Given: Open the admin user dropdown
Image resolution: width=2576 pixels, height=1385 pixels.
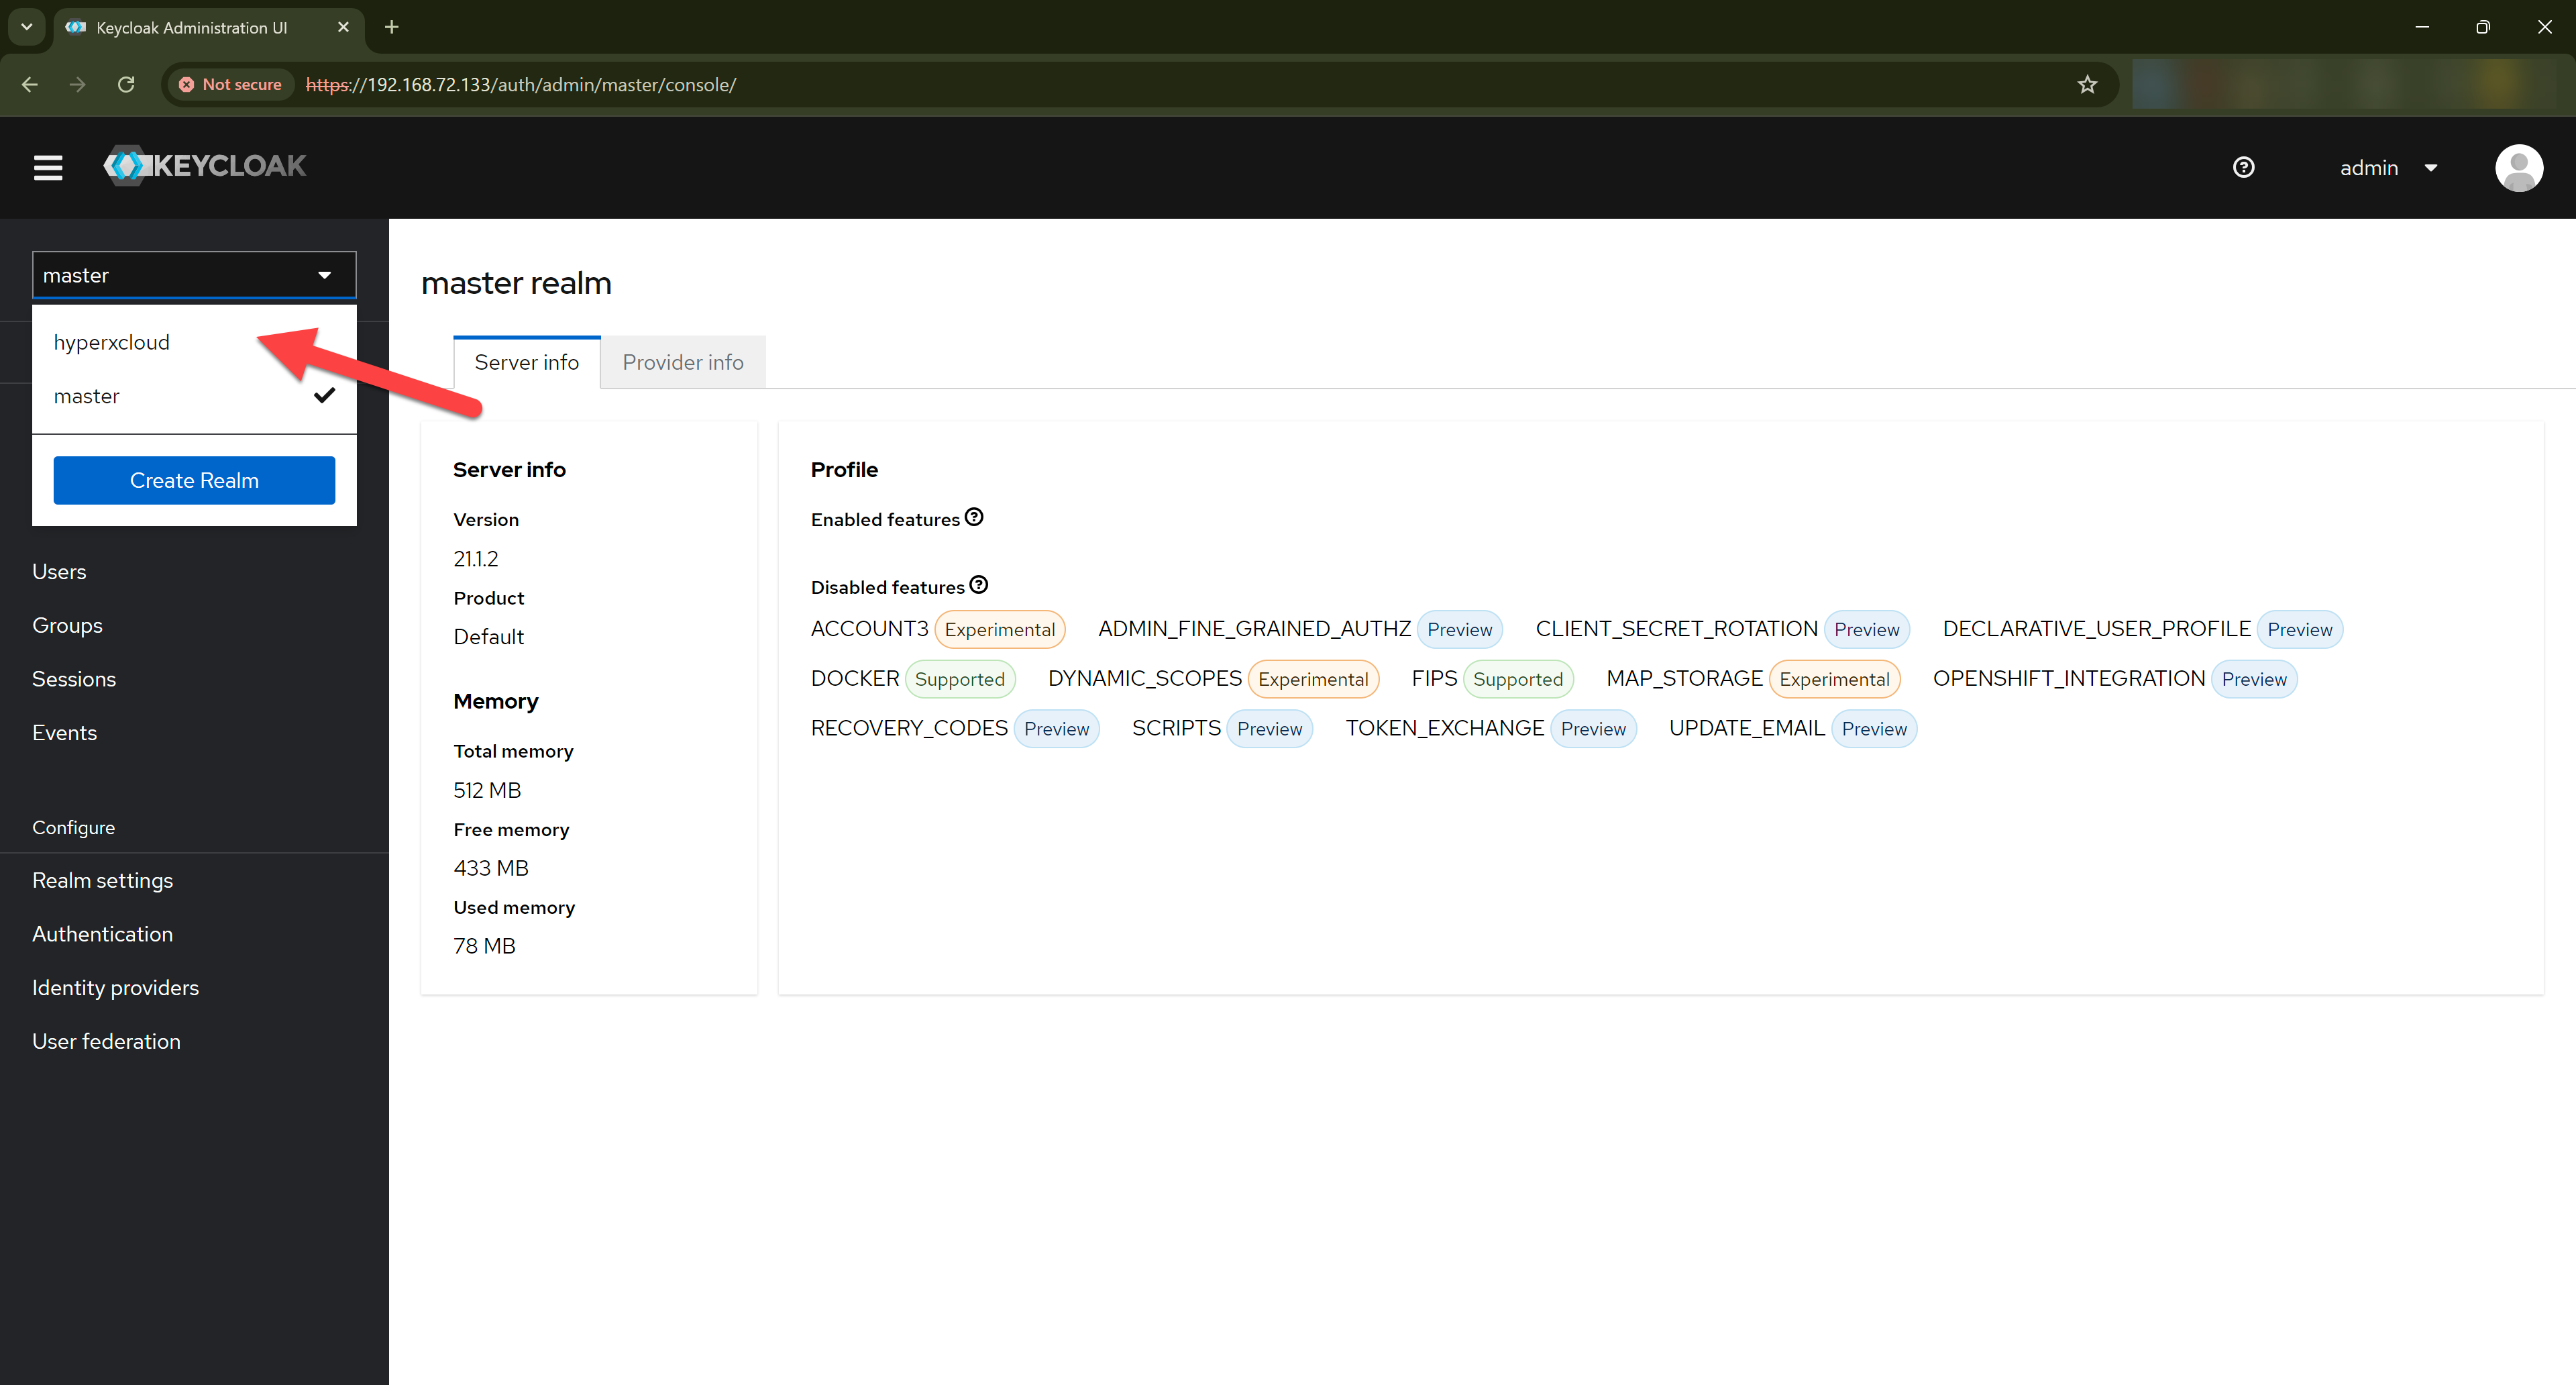Looking at the screenshot, I should pos(2388,168).
